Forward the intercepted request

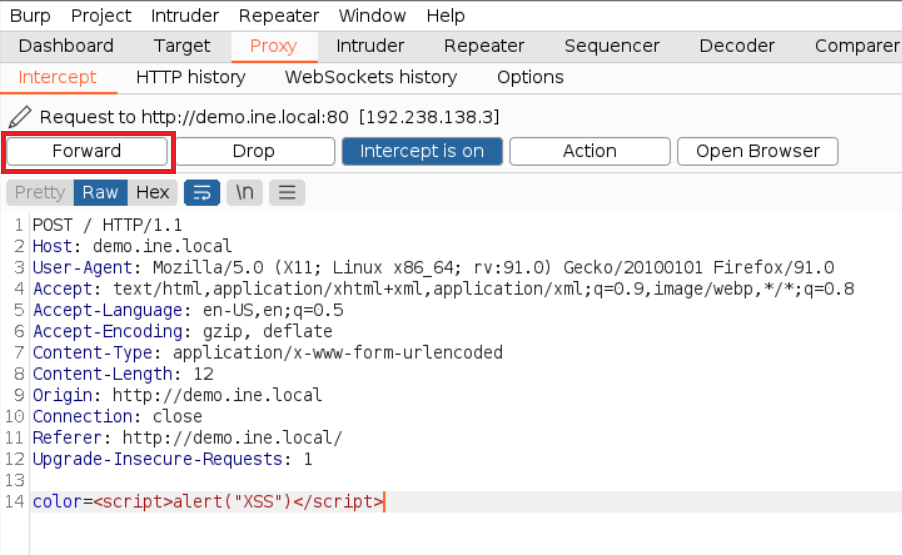pos(87,151)
